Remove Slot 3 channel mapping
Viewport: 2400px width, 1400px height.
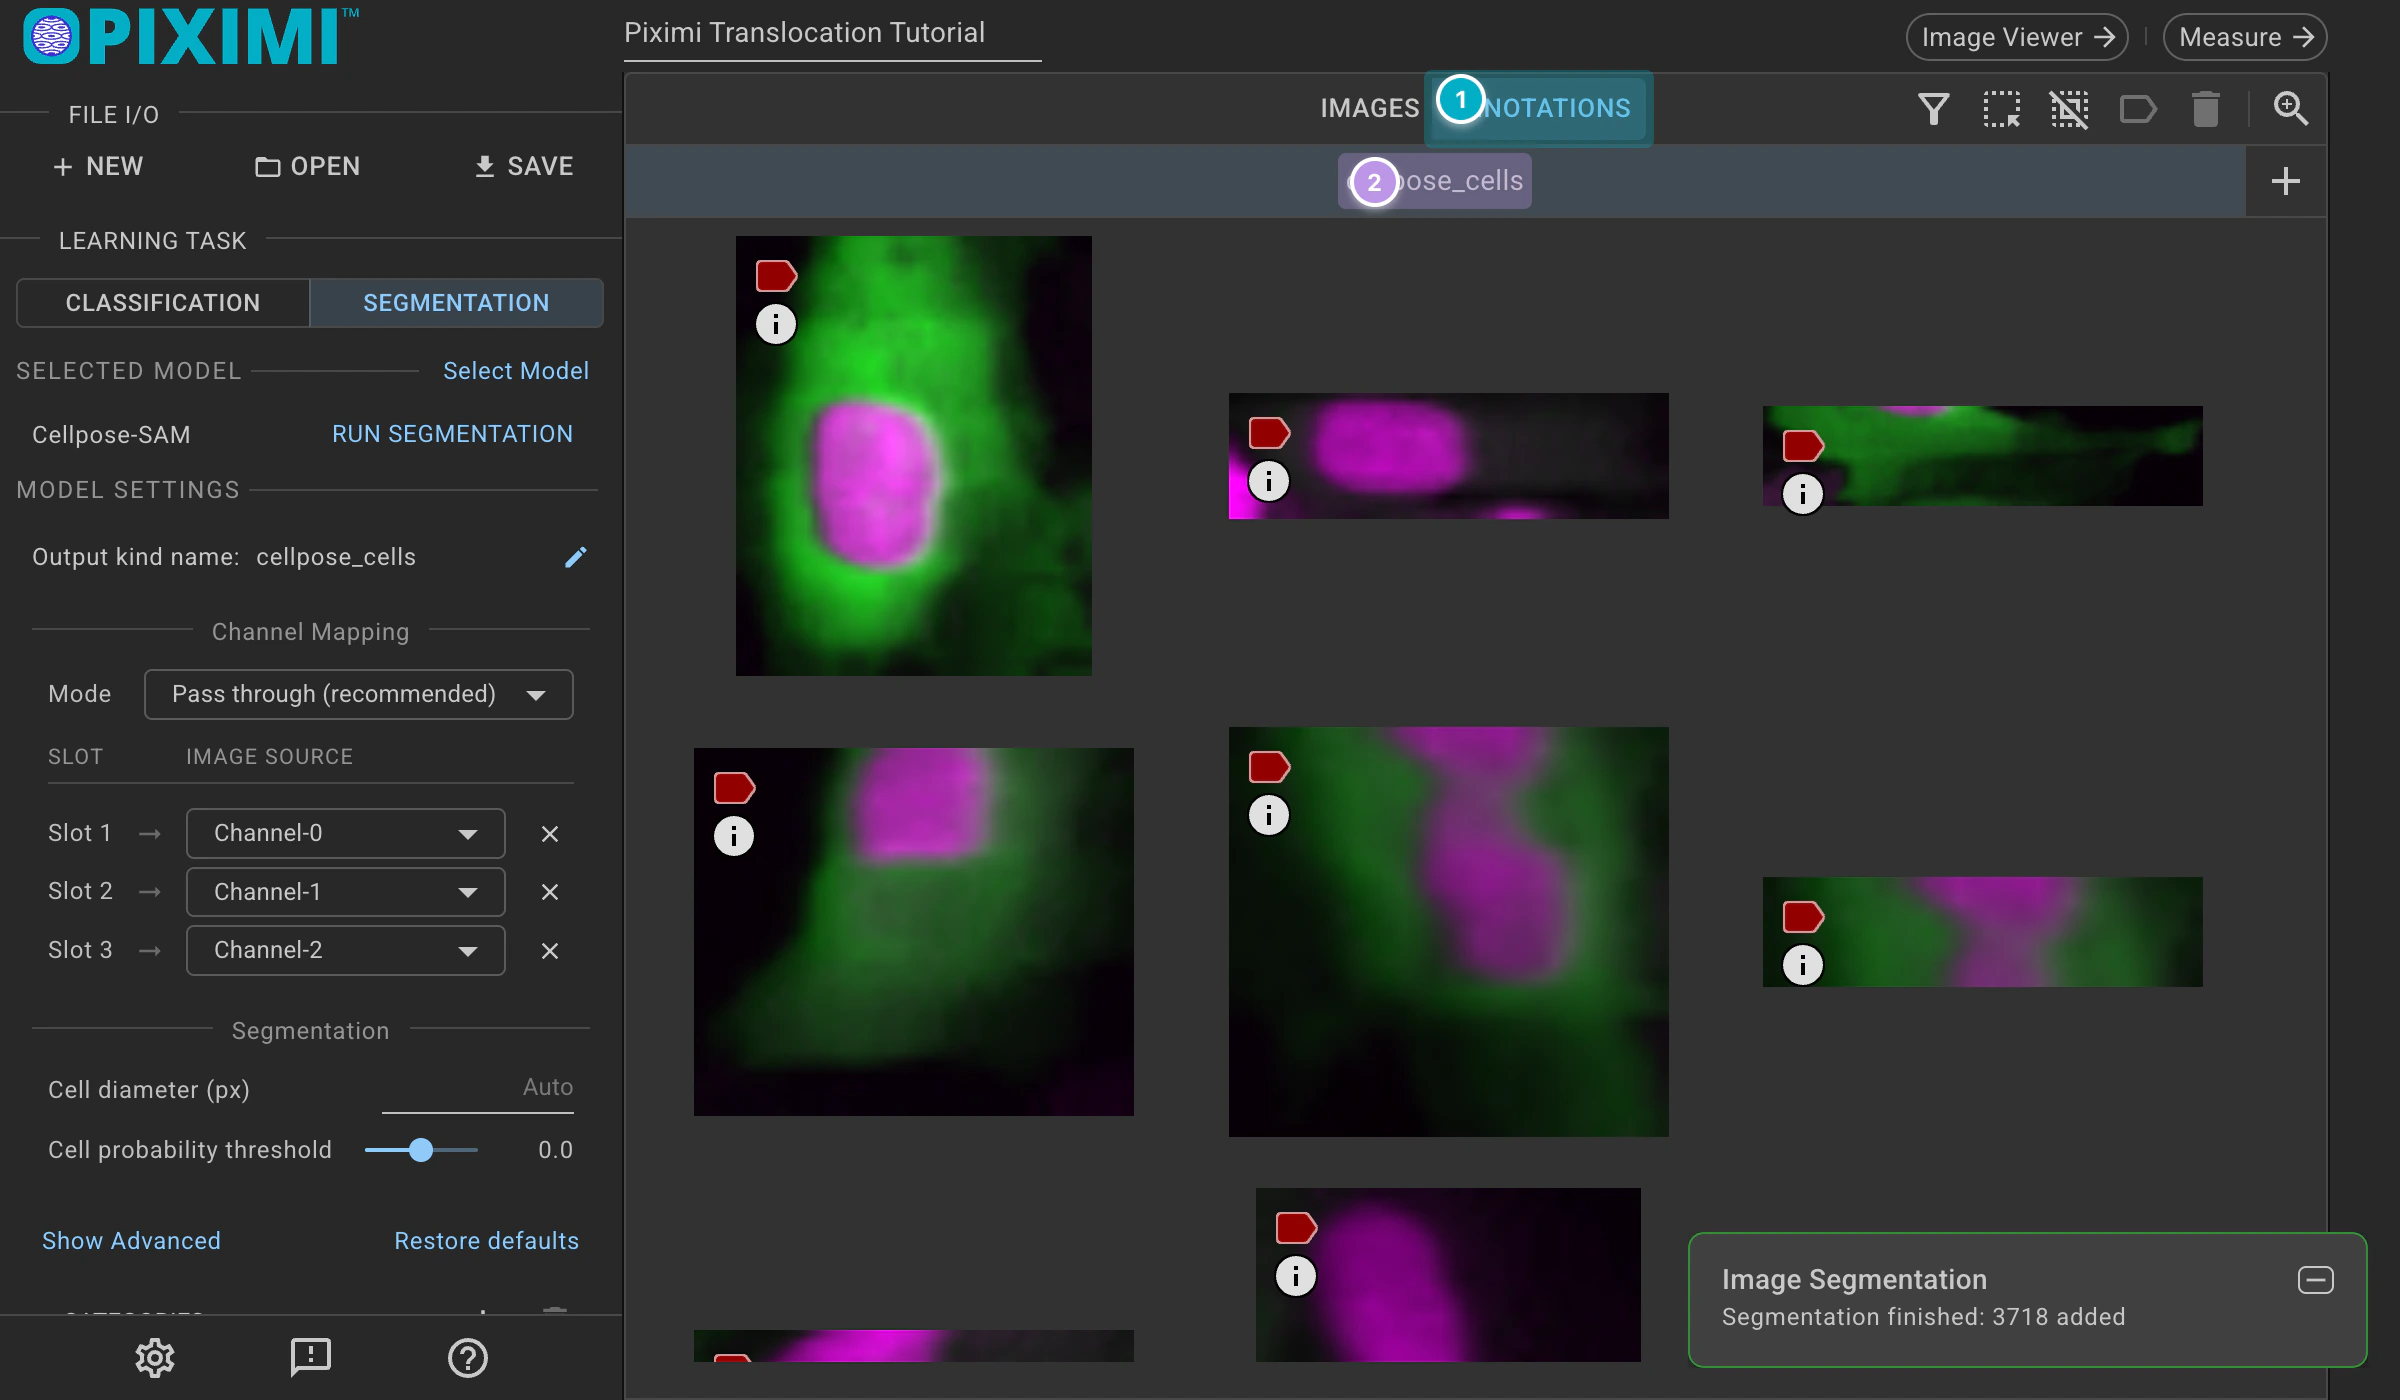[549, 951]
